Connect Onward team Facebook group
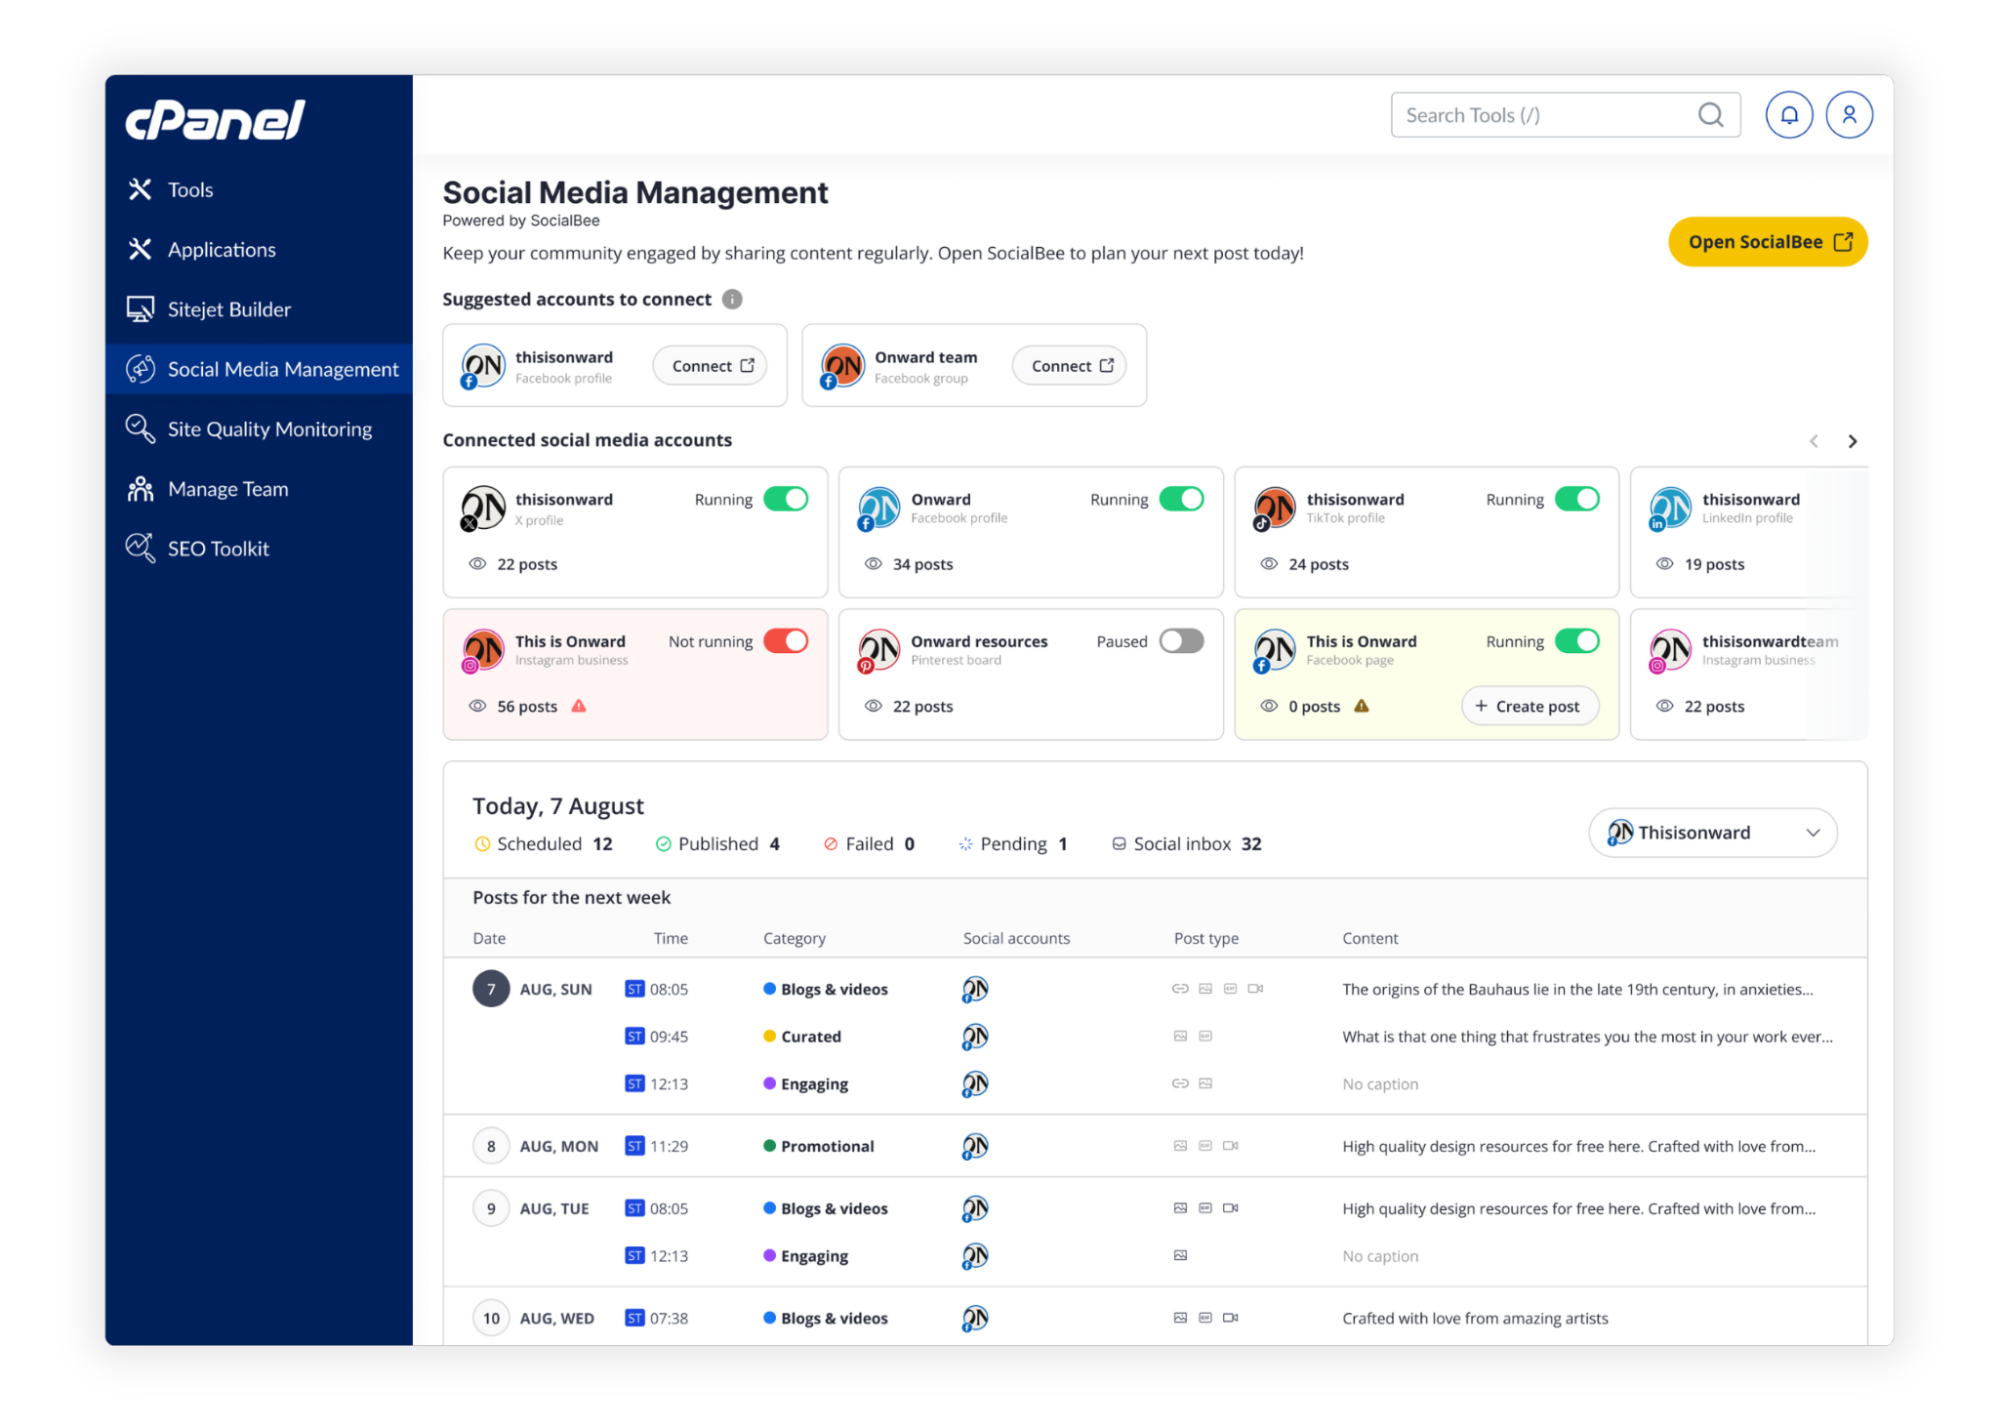1999x1422 pixels. [1070, 366]
